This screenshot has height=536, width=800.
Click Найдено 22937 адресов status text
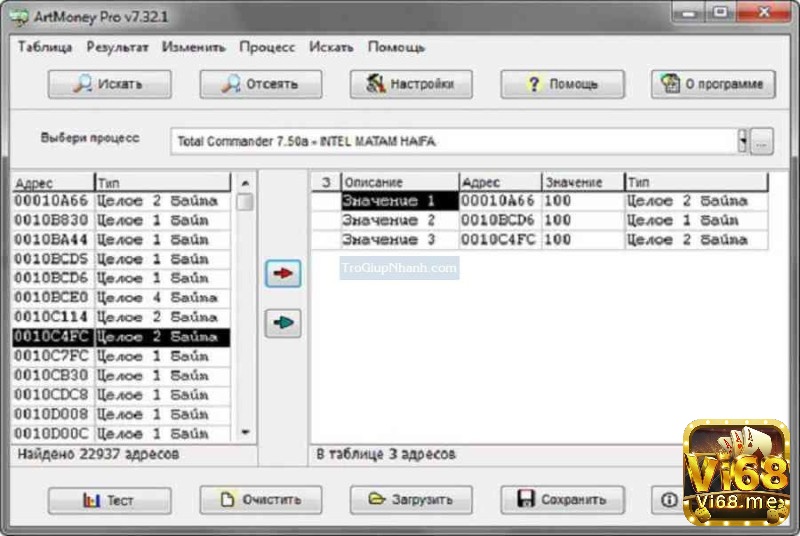[x=98, y=454]
